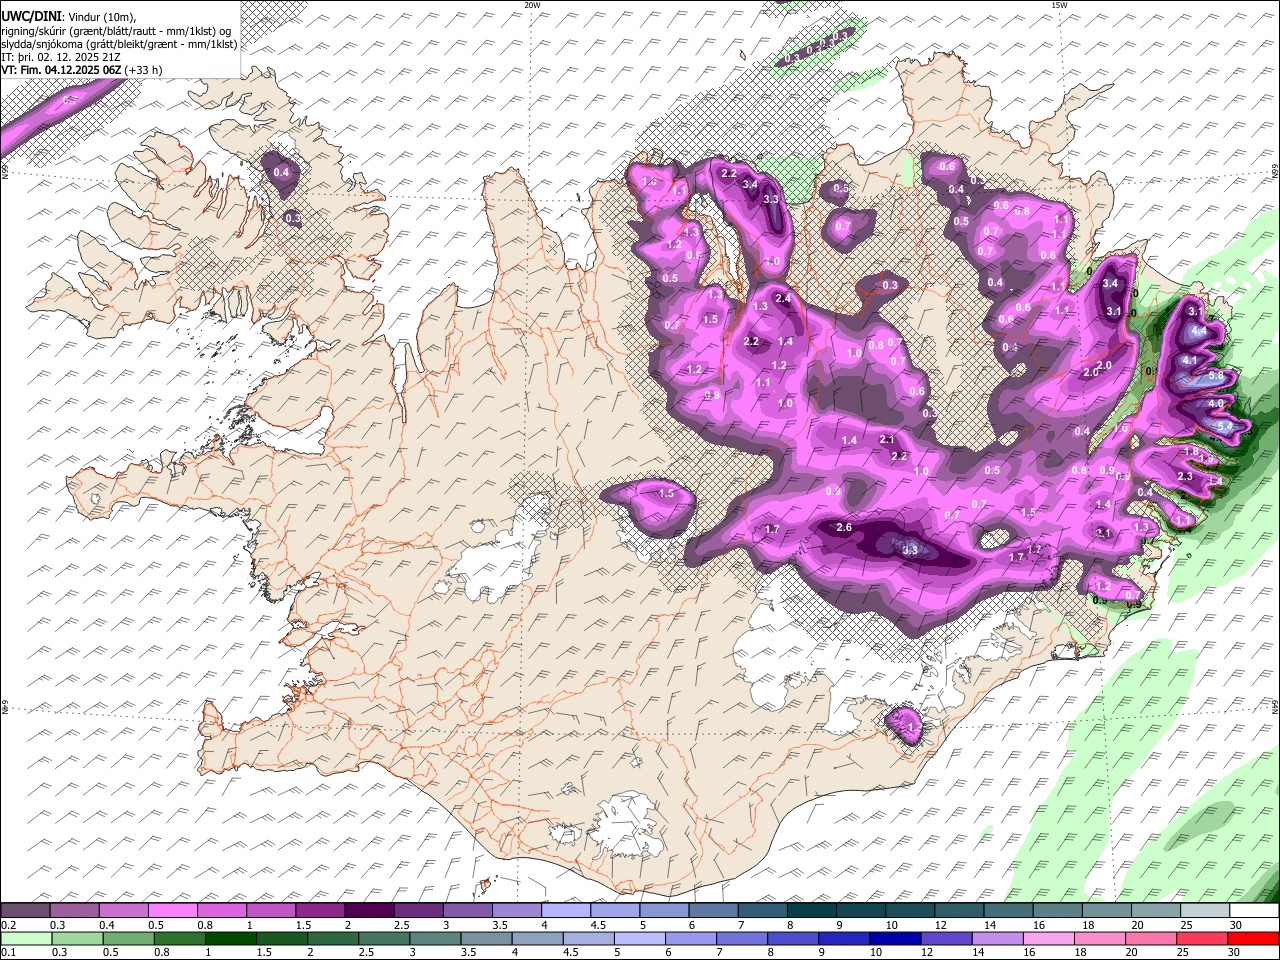Image resolution: width=1280 pixels, height=960 pixels.
Task: Click the deep blue 10–12 swatch in lower legend
Action: click(895, 938)
